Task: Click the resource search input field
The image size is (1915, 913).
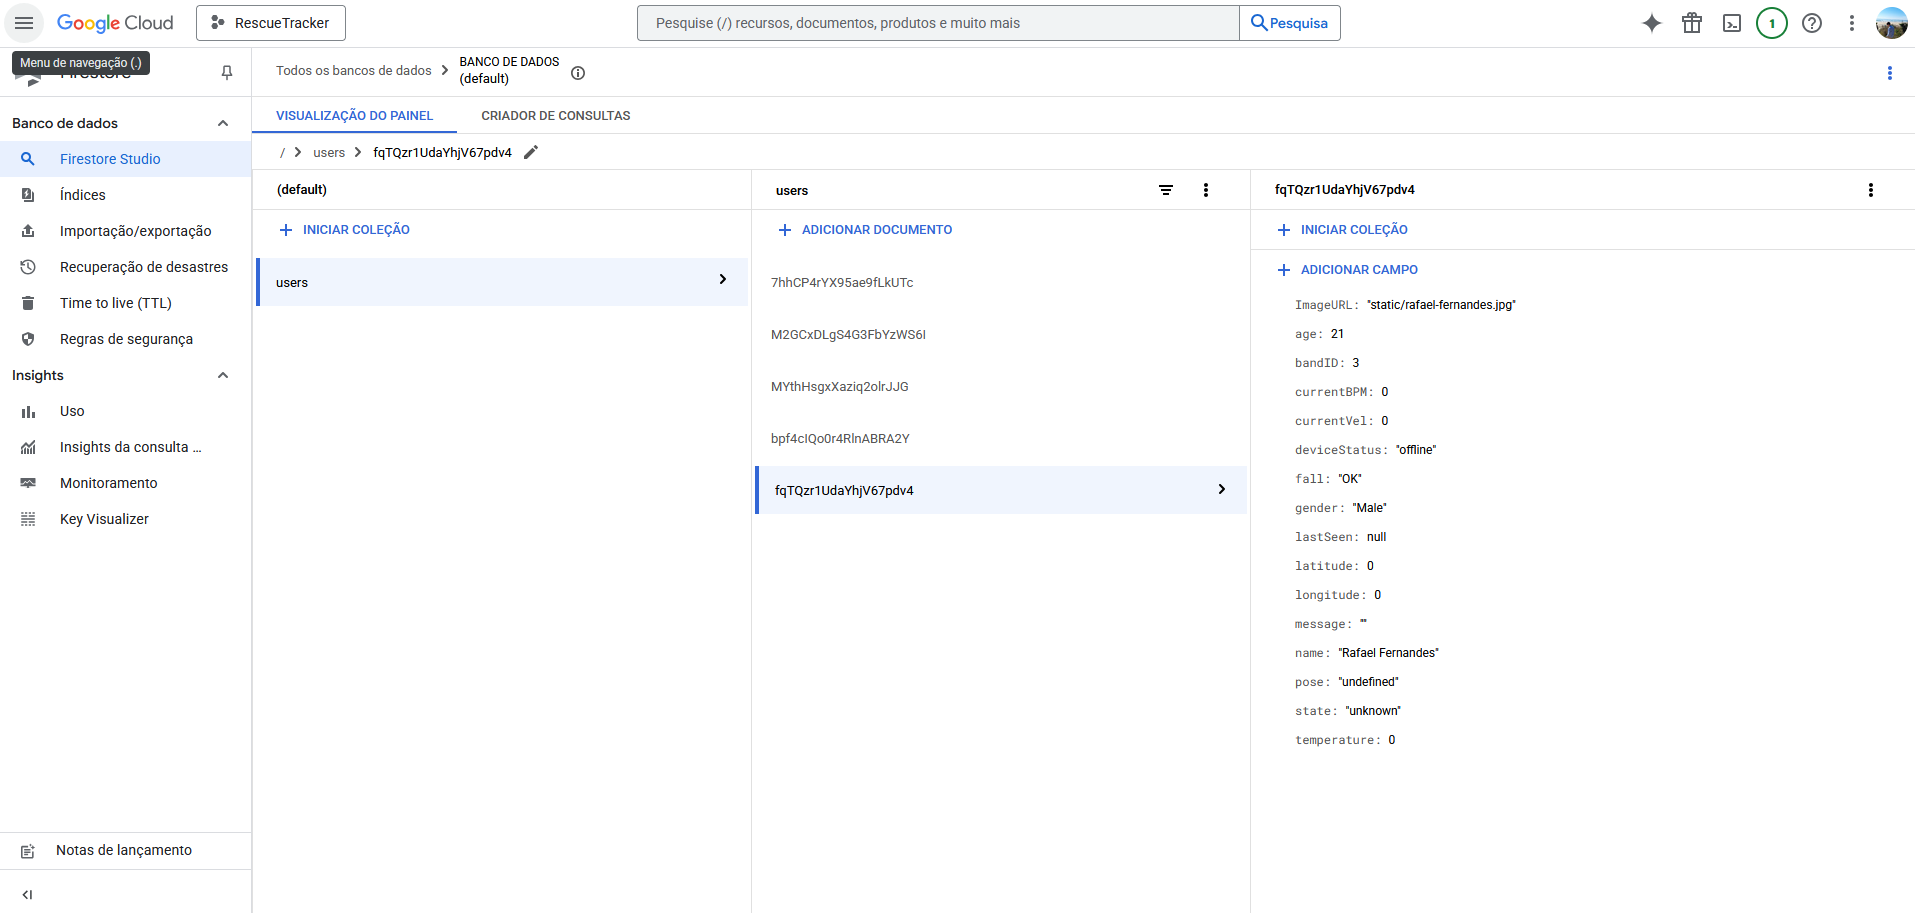Action: point(937,23)
